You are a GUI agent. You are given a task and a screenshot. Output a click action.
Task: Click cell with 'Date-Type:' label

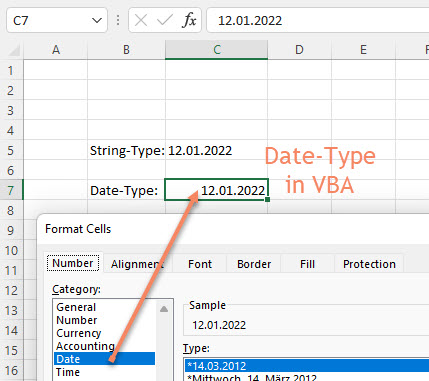click(x=127, y=190)
